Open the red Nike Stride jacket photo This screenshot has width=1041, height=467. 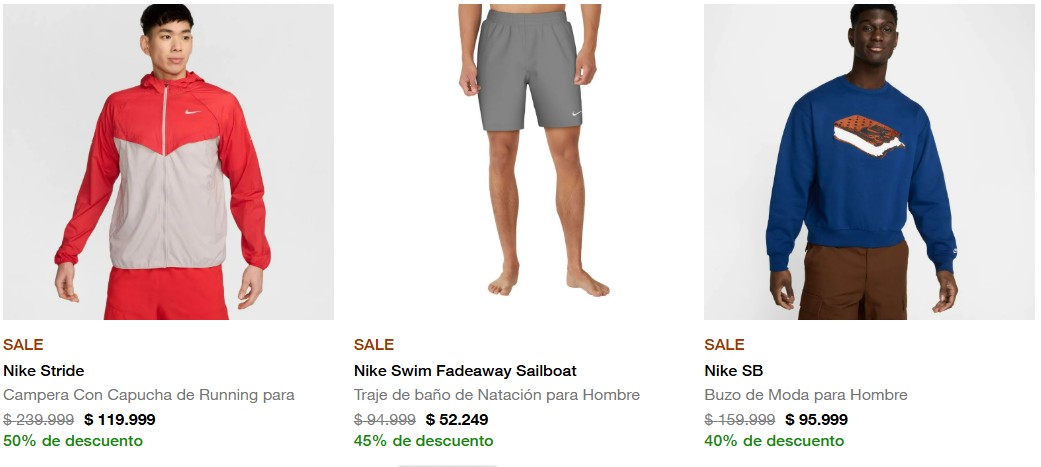[168, 162]
